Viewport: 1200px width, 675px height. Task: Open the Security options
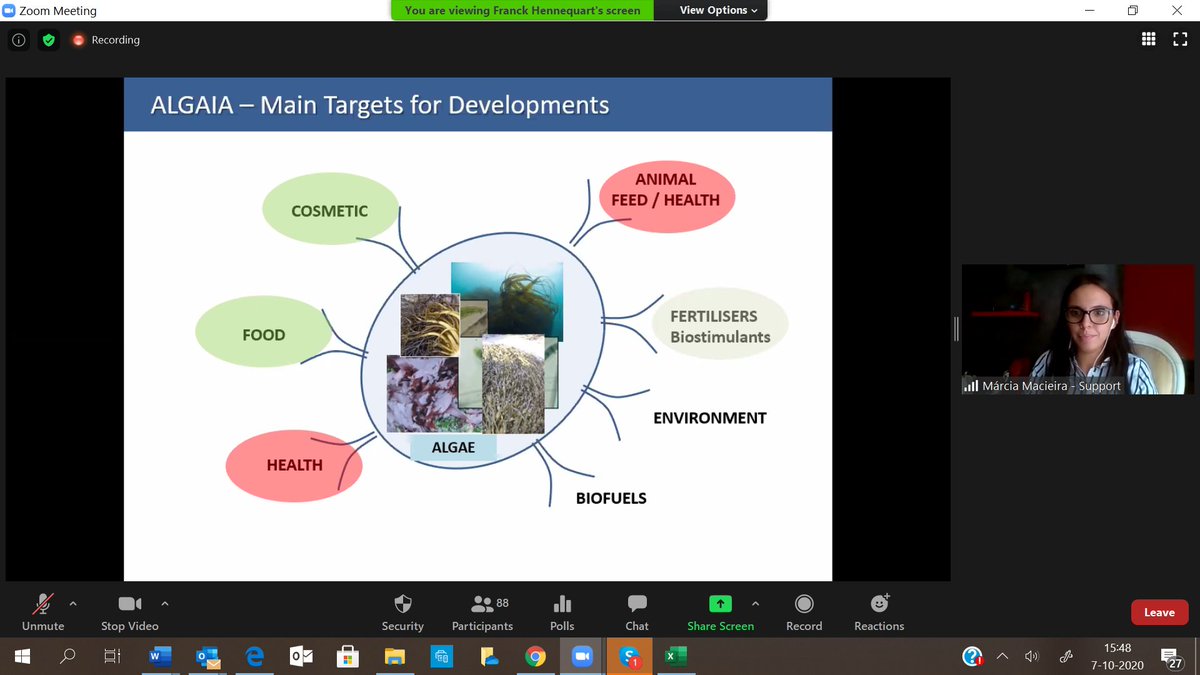point(402,611)
